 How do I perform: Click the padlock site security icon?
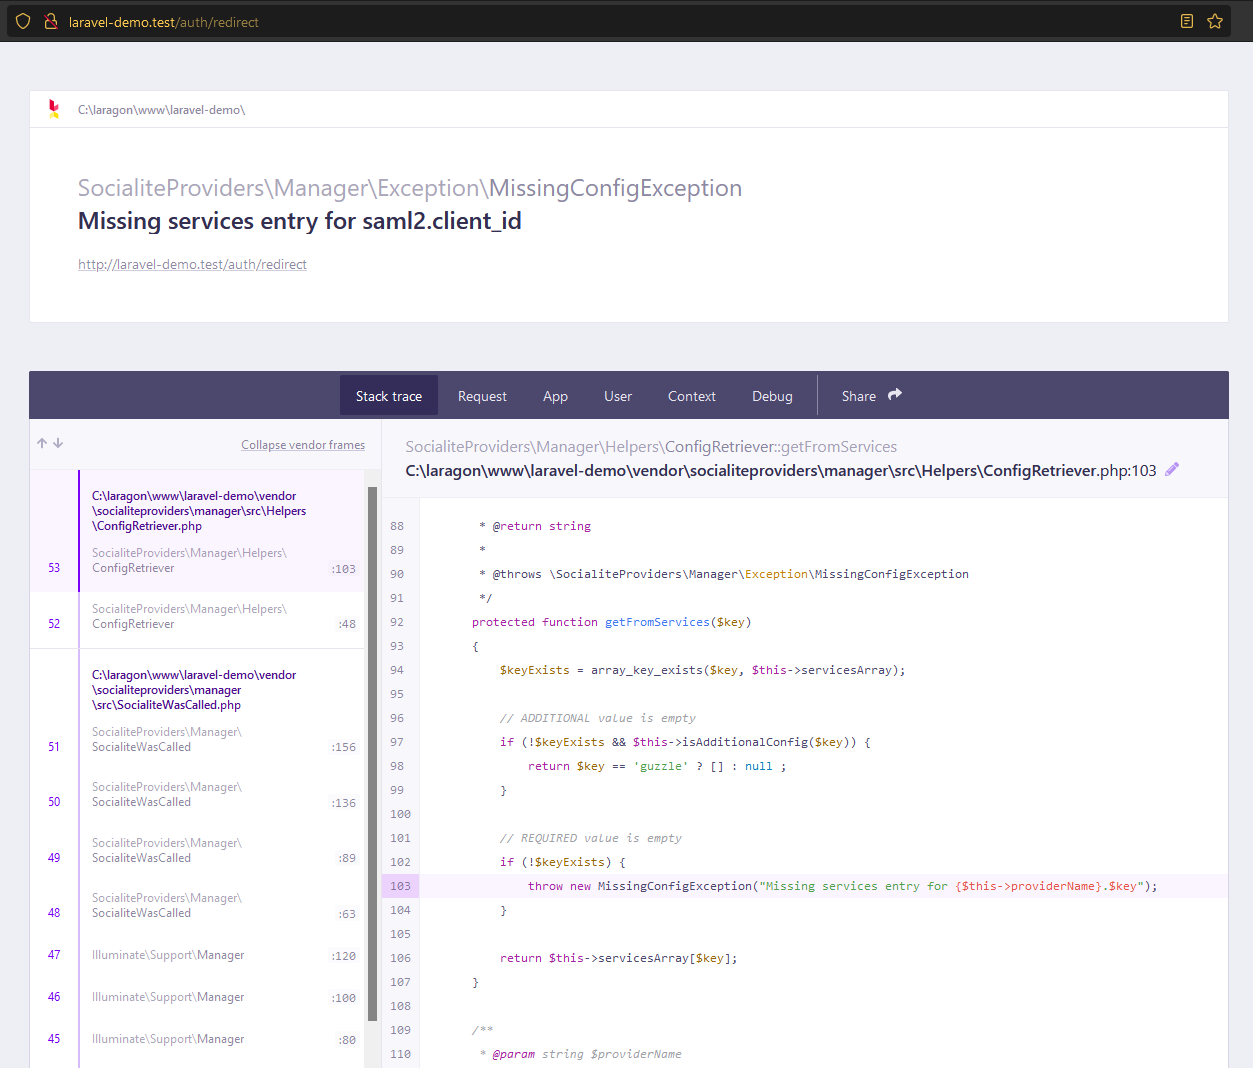(x=50, y=21)
